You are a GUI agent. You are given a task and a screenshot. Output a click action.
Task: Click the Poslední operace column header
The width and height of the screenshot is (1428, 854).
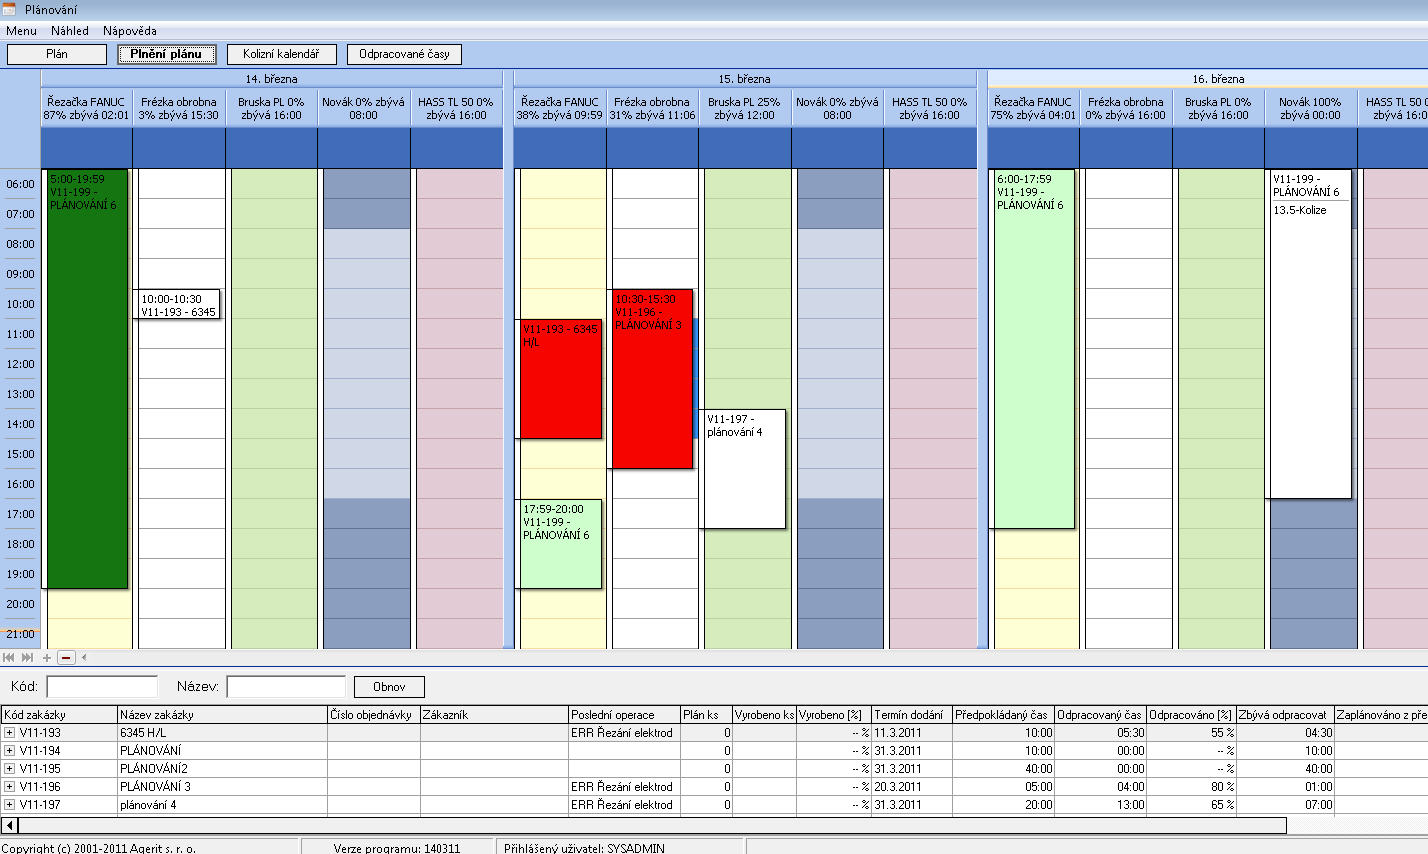[624, 715]
